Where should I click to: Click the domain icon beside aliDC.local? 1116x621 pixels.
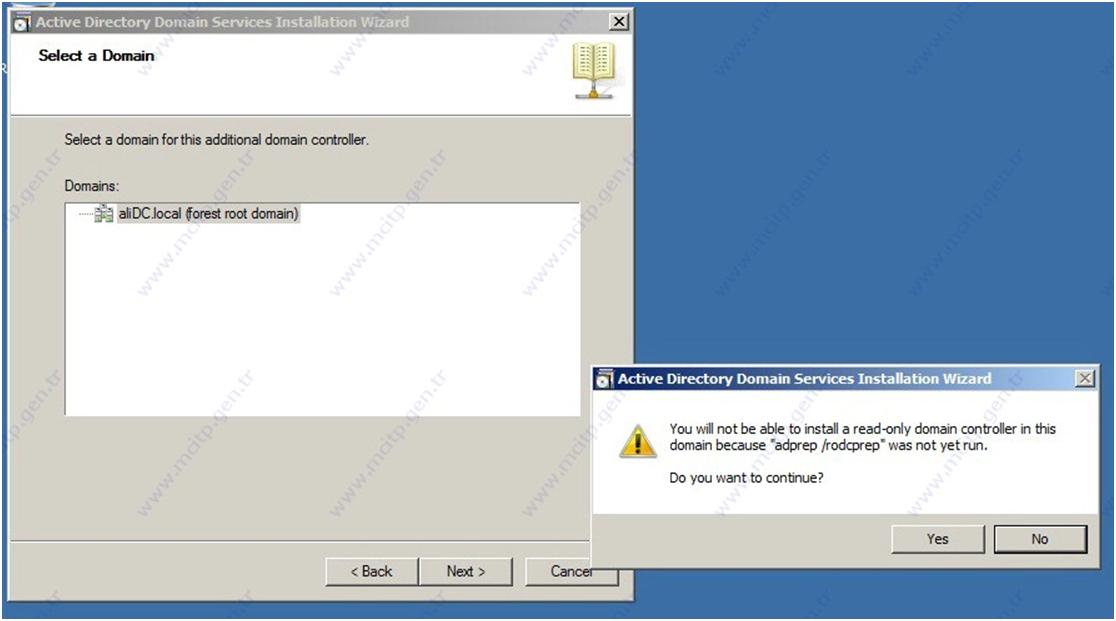click(104, 213)
